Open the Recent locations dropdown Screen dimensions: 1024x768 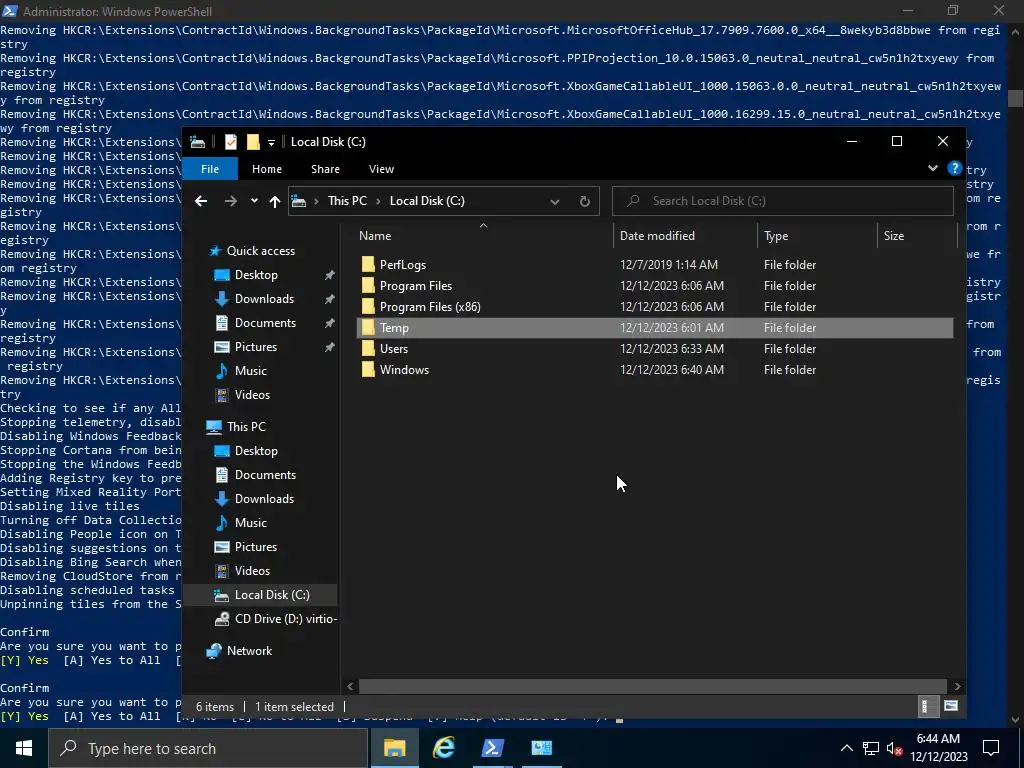(x=254, y=201)
